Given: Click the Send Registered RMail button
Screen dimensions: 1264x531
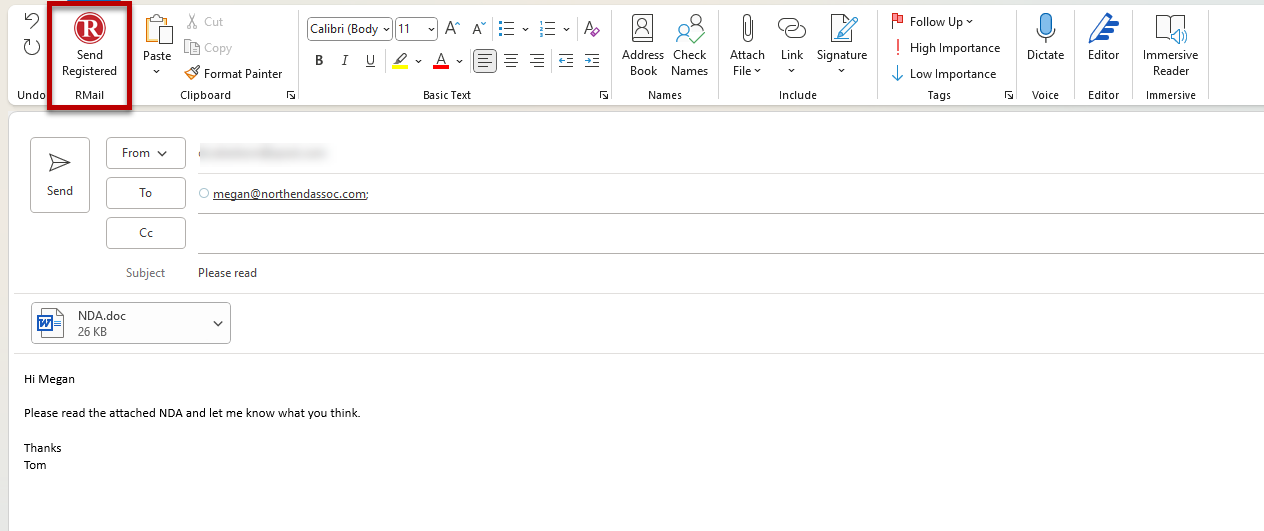Looking at the screenshot, I should pos(90,47).
